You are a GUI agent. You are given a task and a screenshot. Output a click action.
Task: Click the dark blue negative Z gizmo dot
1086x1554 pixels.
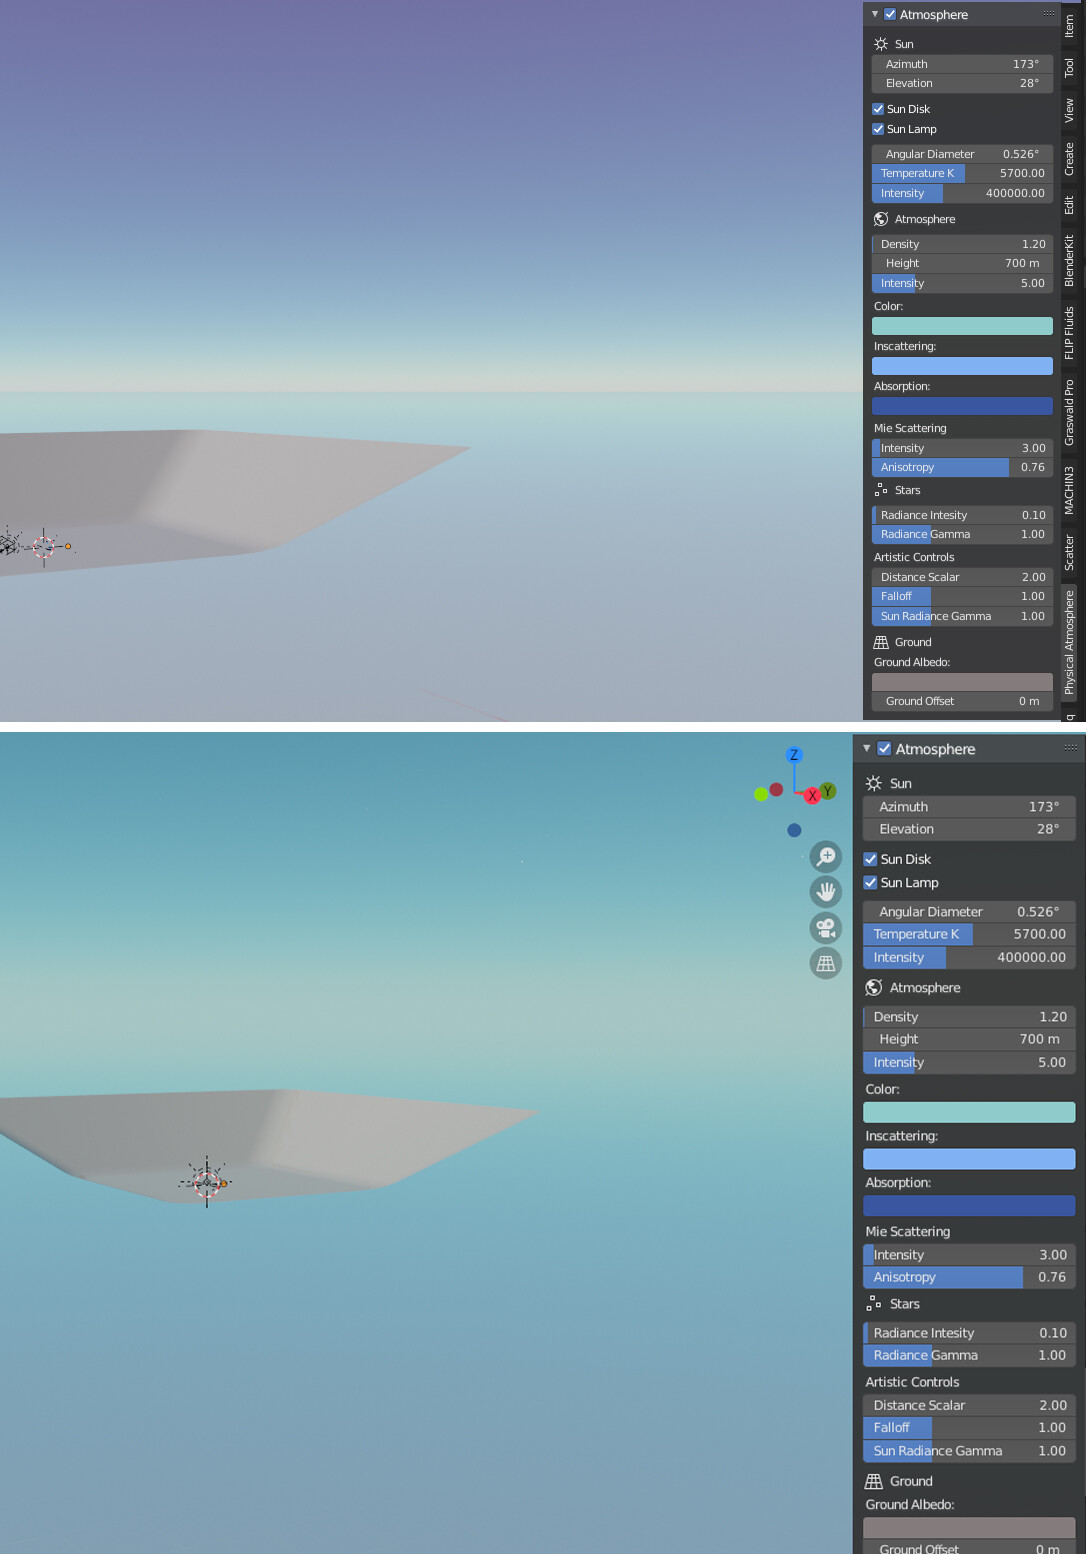794,830
